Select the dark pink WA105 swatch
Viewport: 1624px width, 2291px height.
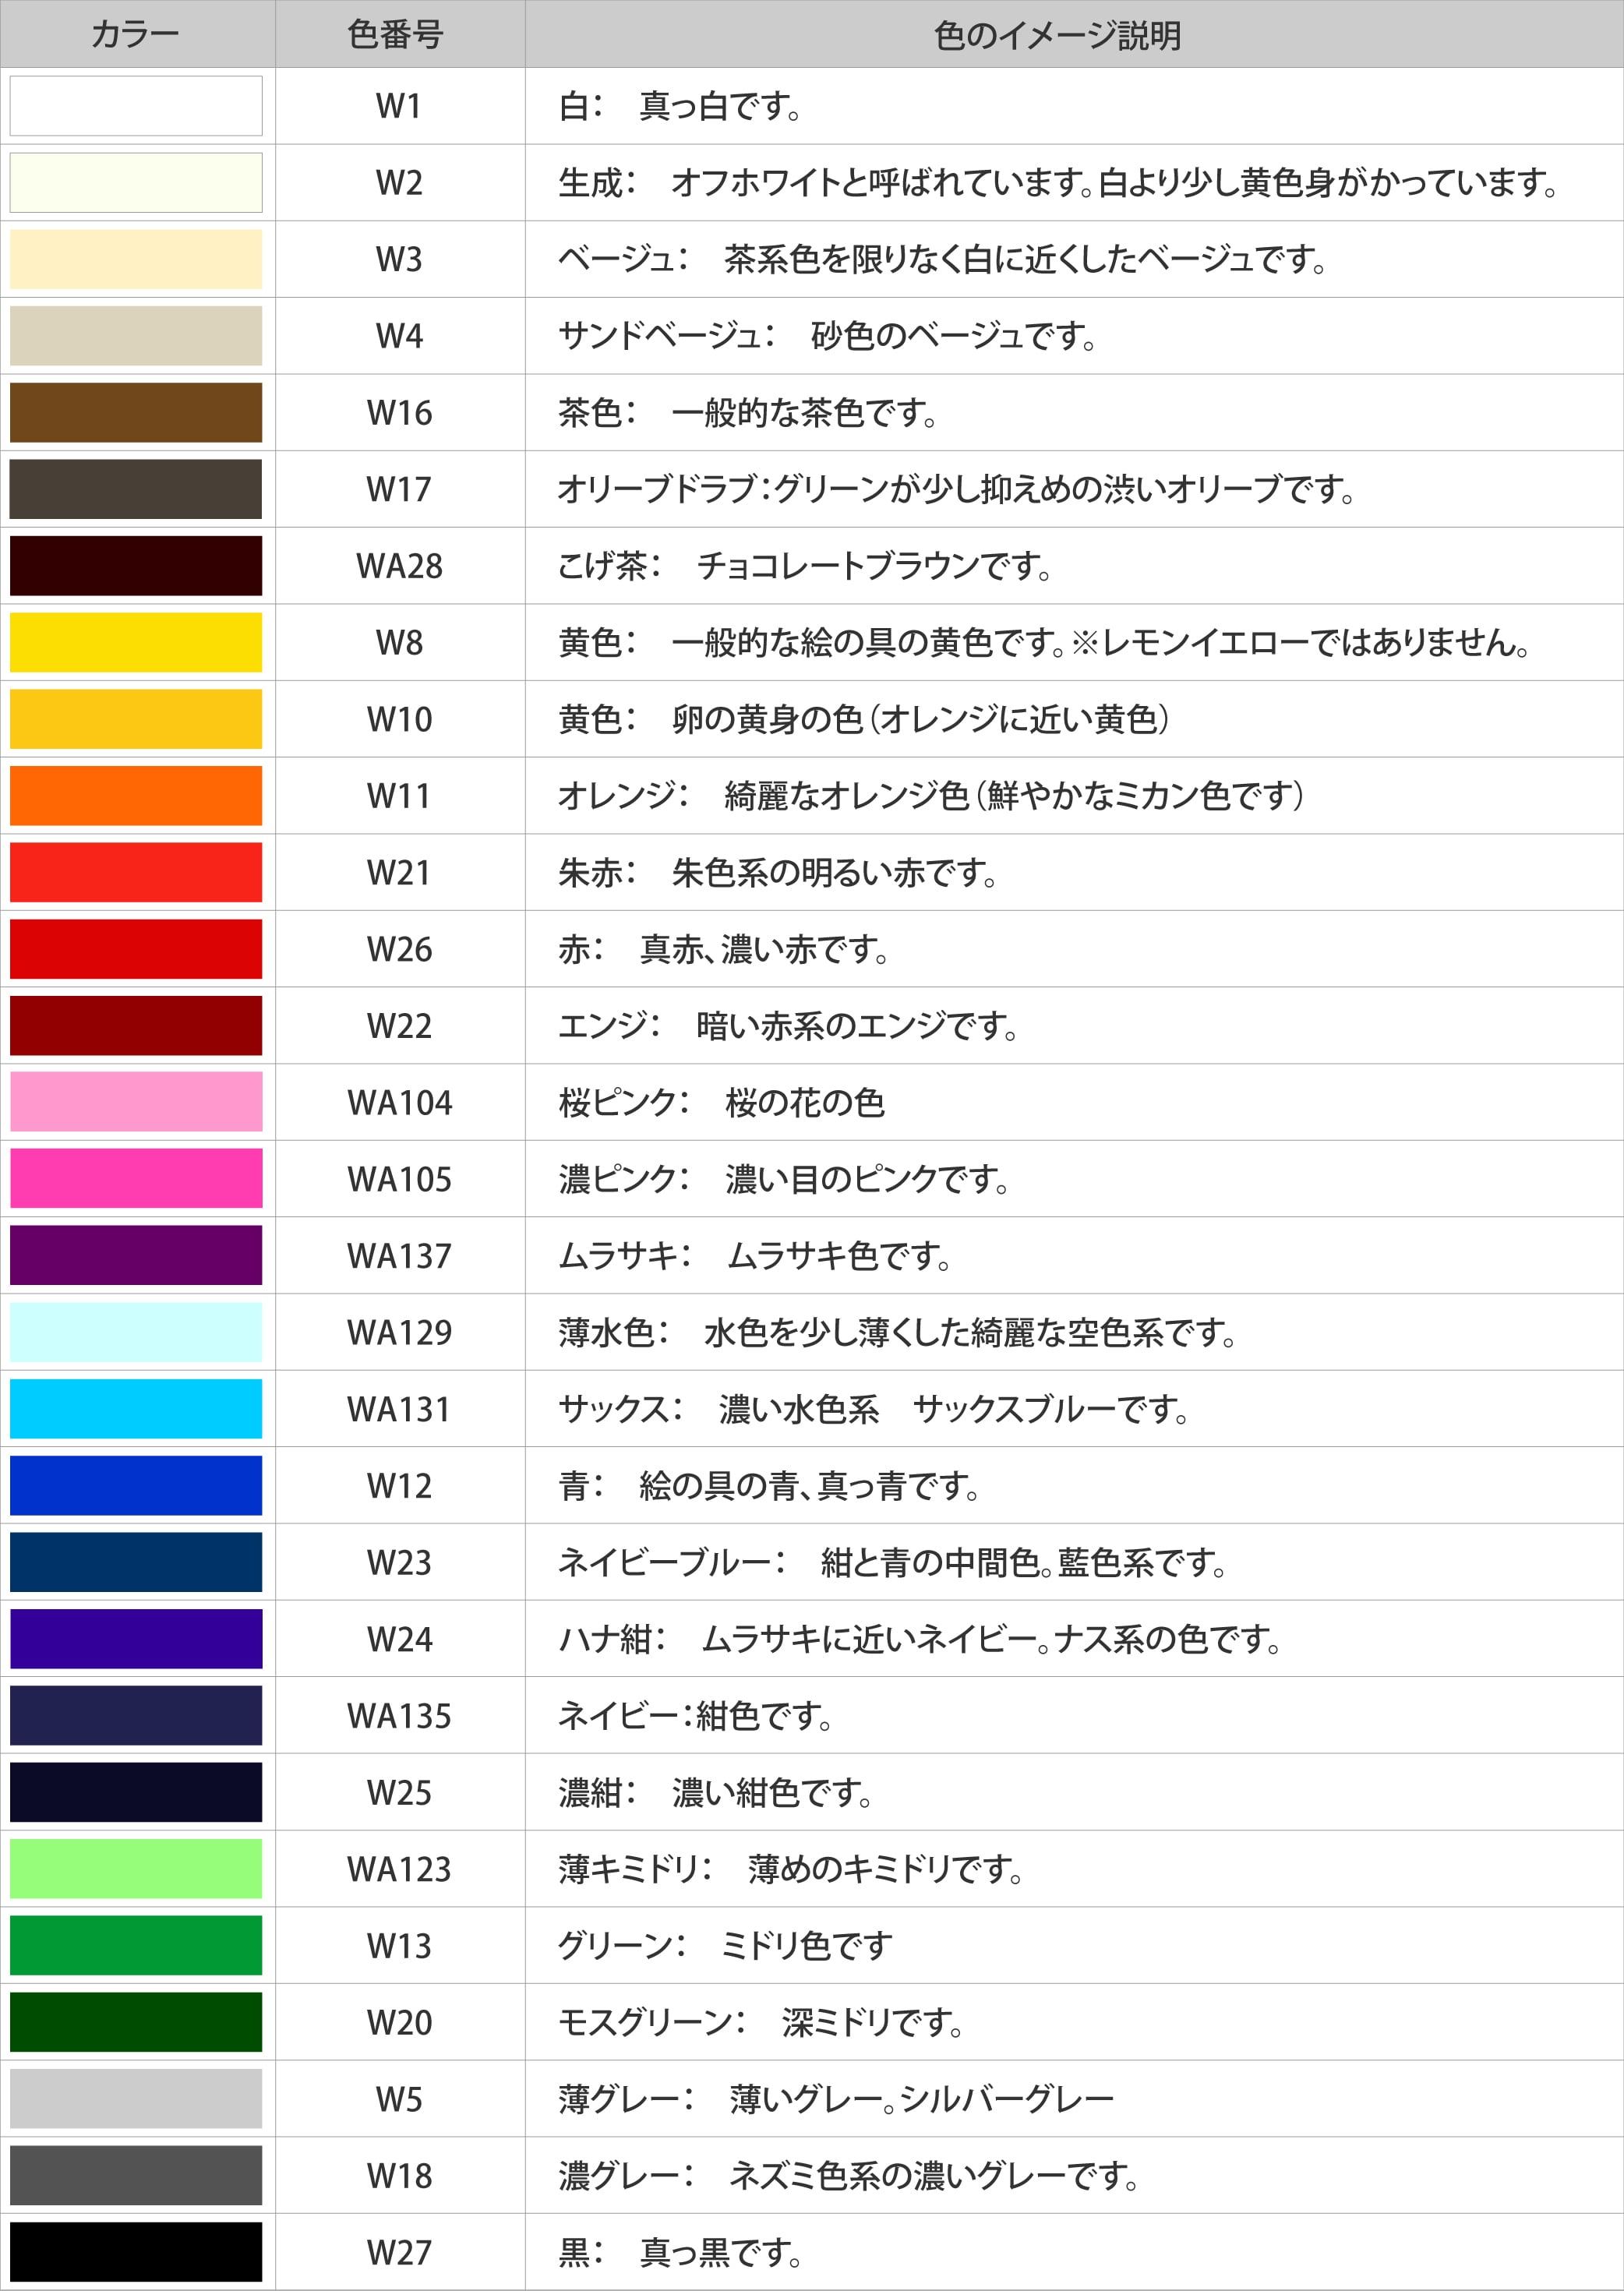click(136, 1178)
